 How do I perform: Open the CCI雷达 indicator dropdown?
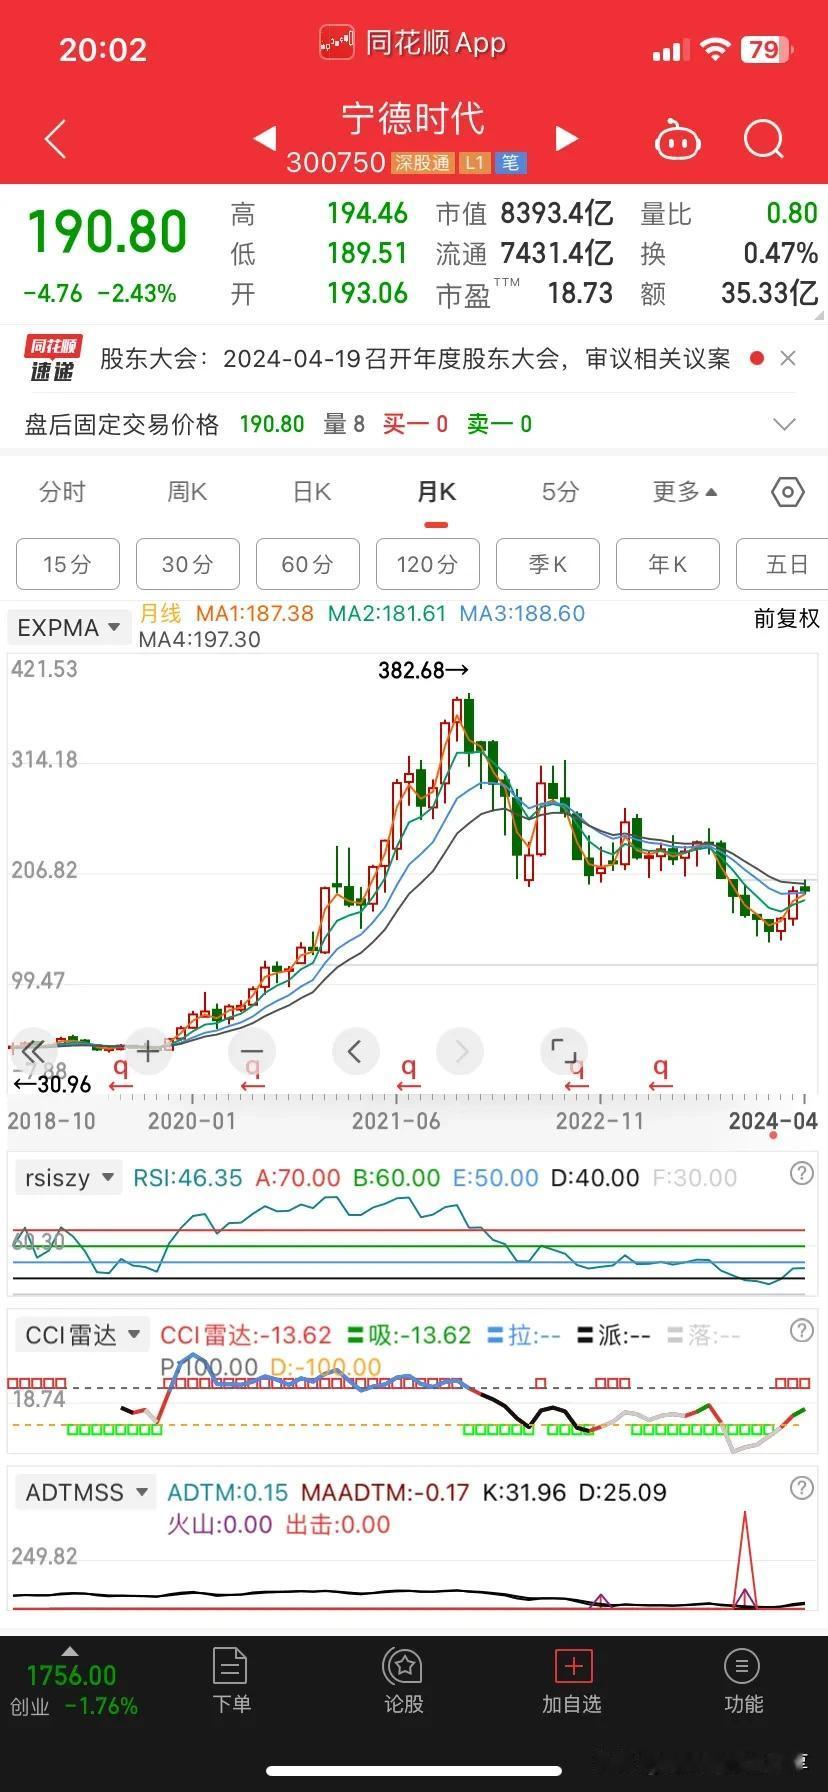(x=82, y=1335)
